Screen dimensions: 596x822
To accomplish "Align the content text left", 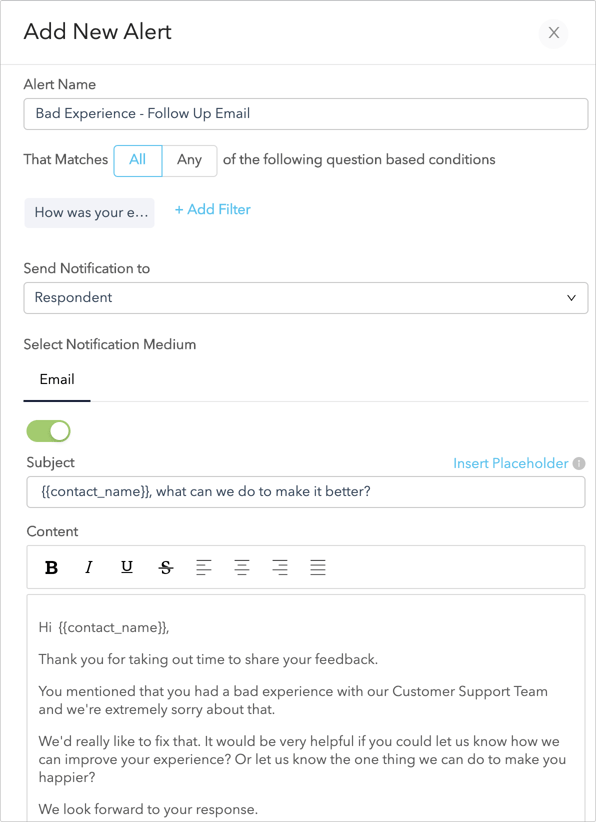I will 204,567.
